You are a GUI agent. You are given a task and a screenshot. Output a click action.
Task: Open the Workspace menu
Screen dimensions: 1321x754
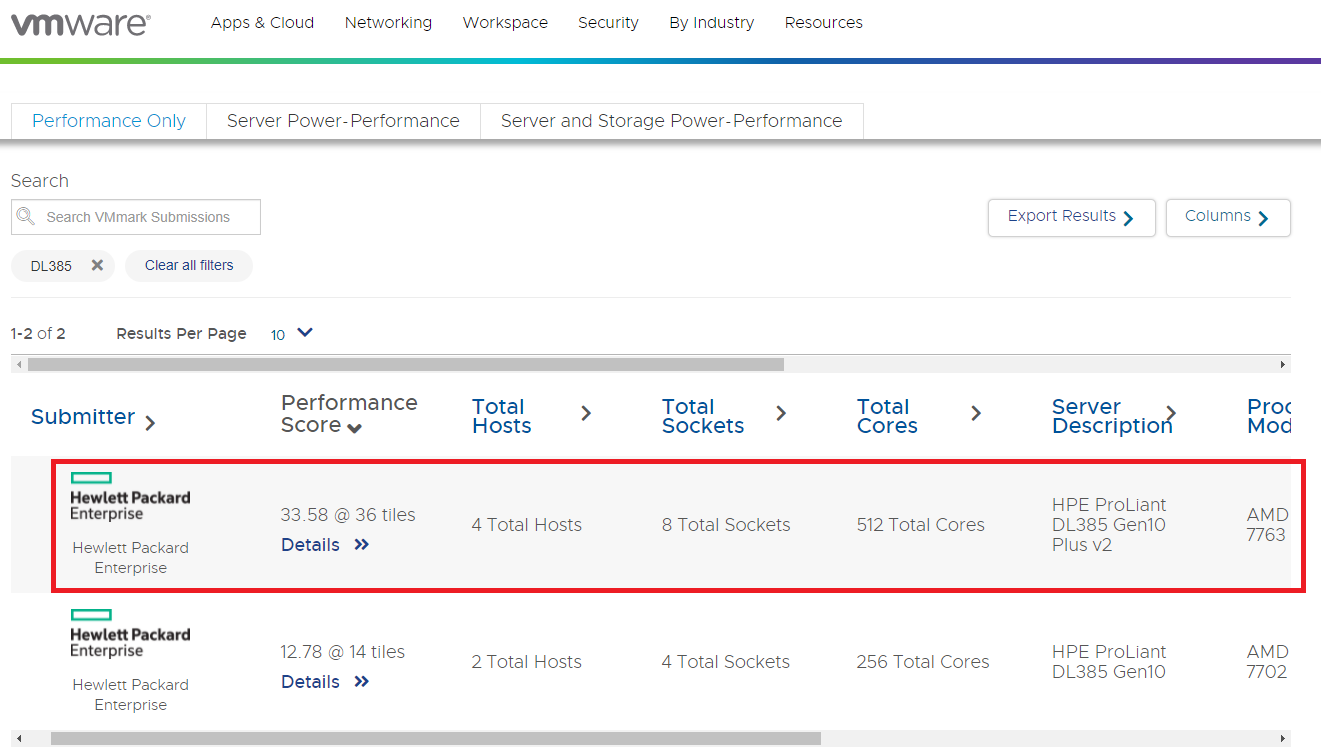click(505, 23)
